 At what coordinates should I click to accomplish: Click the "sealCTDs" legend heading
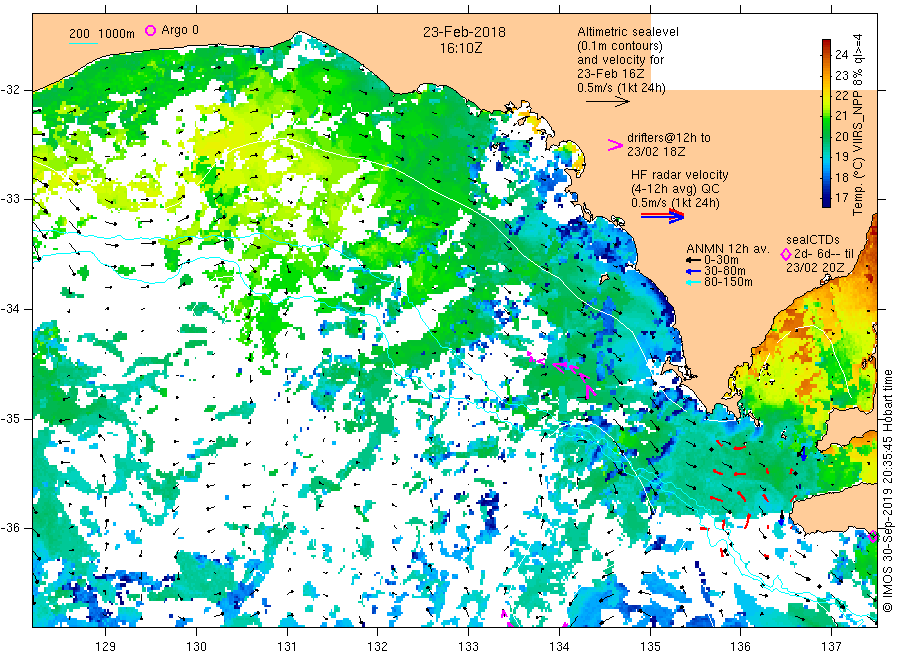[x=813, y=240]
